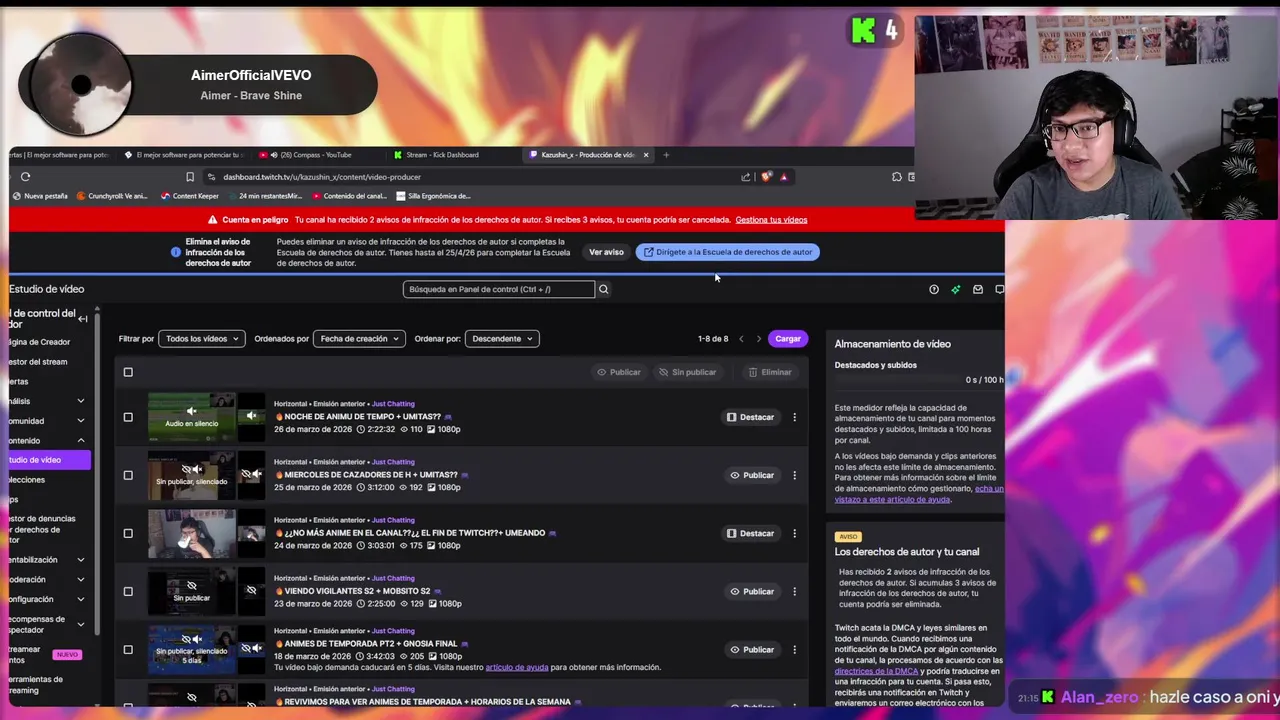The height and width of the screenshot is (720, 1280).
Task: Open options menu for ANIMES DE TEMPORADA PT2 video
Action: point(795,649)
